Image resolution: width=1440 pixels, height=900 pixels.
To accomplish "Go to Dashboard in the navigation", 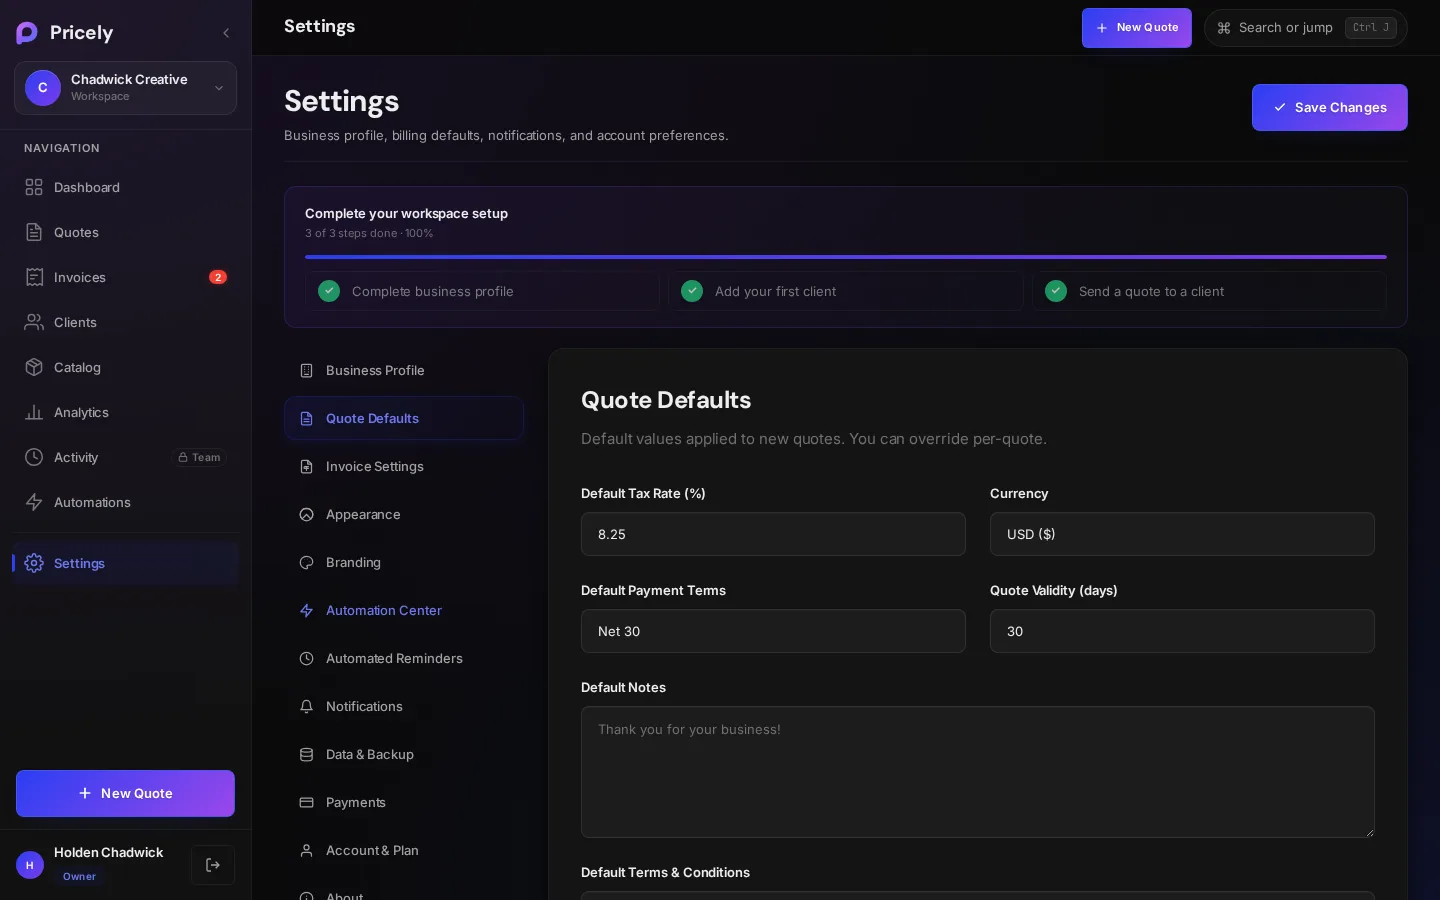I will pyautogui.click(x=125, y=187).
